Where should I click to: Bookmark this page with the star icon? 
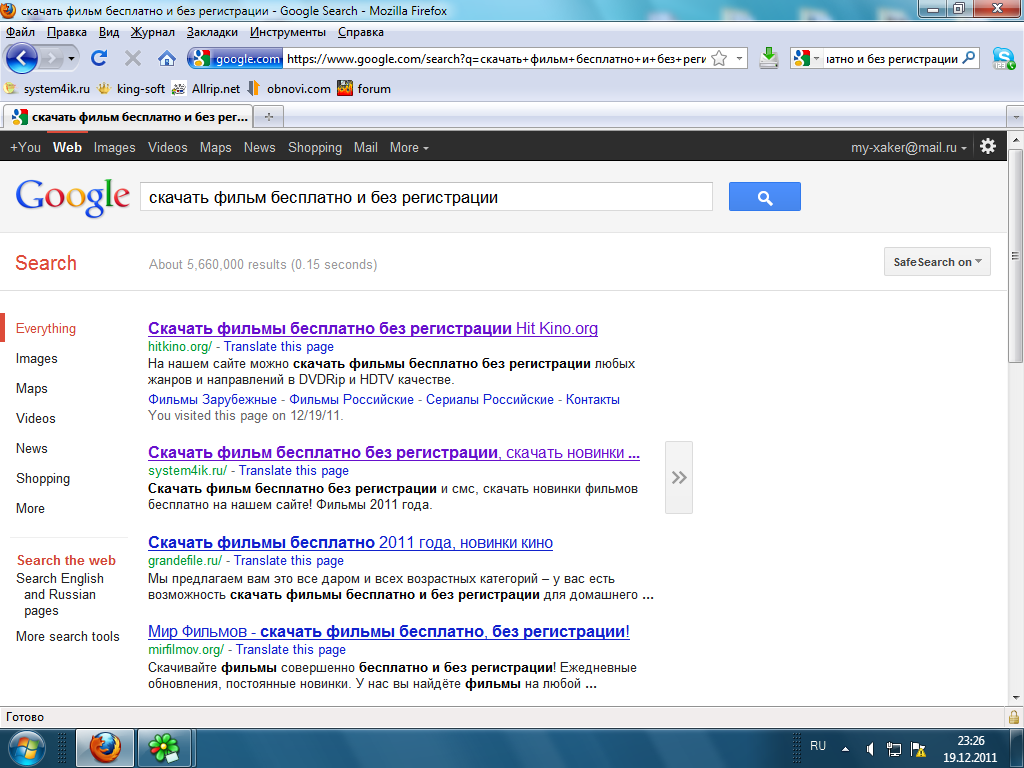click(x=719, y=59)
